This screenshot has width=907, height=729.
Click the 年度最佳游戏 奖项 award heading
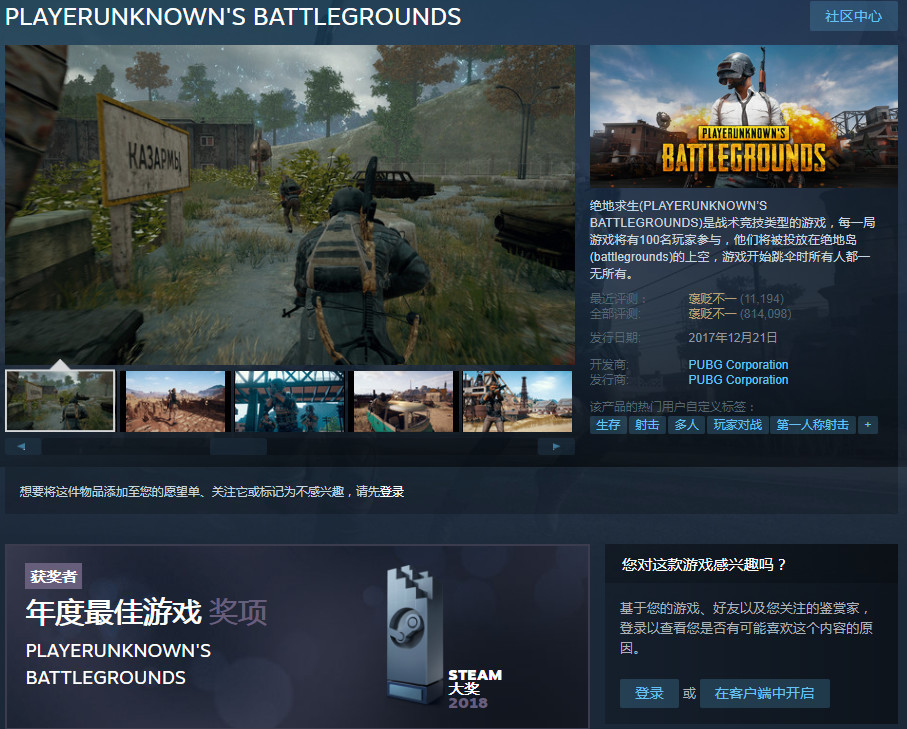146,612
